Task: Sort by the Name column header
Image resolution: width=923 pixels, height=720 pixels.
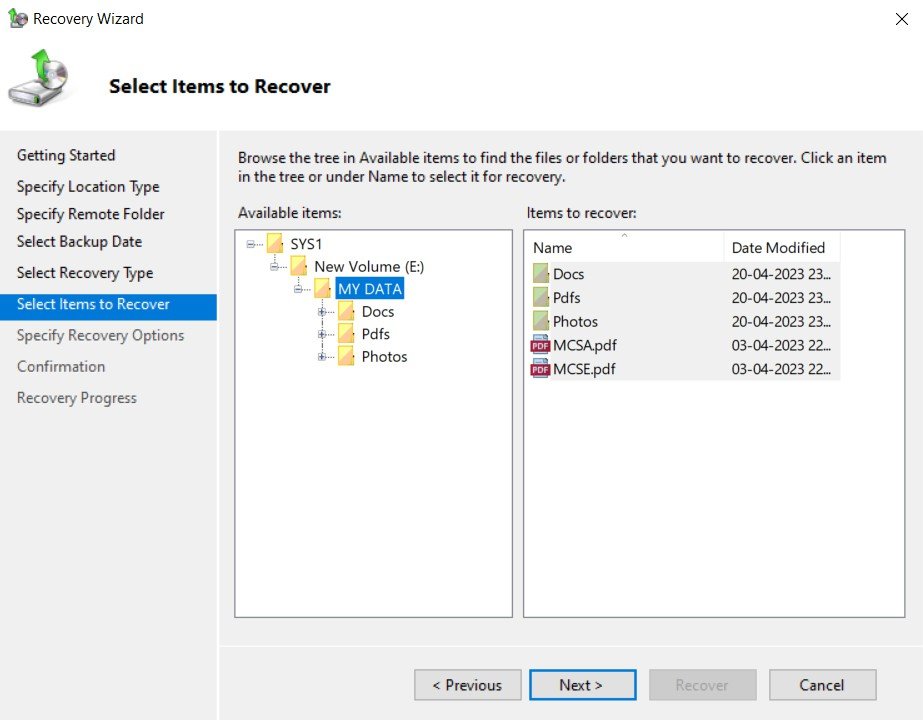Action: (x=626, y=247)
